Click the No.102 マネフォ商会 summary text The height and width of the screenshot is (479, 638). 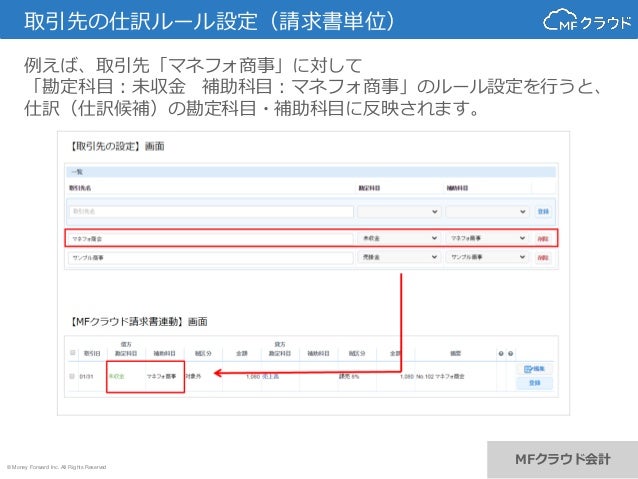pyautogui.click(x=440, y=376)
